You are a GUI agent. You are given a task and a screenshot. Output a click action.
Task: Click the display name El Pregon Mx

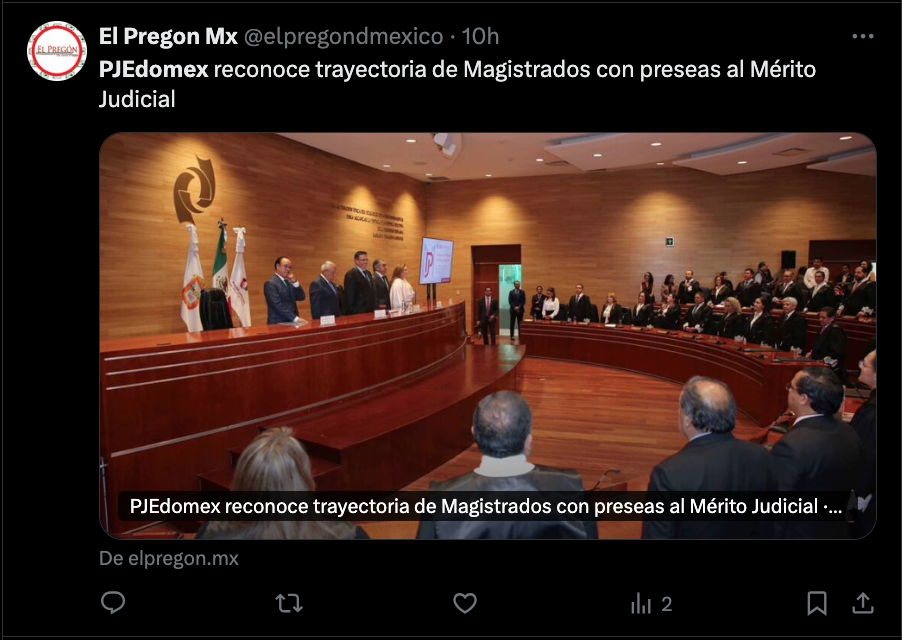coord(168,36)
